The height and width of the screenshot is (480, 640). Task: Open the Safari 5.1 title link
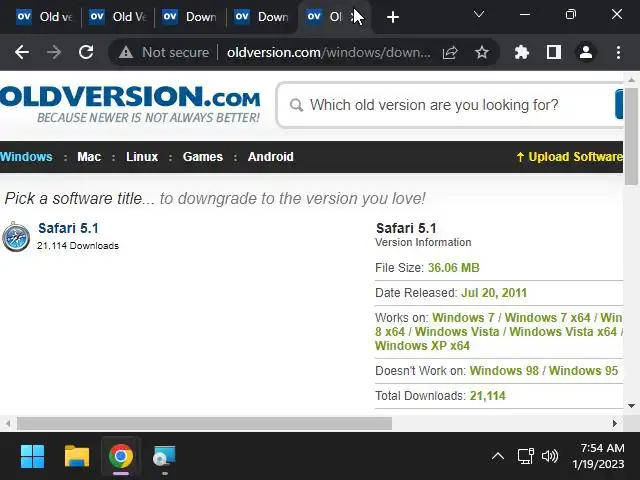tap(68, 228)
